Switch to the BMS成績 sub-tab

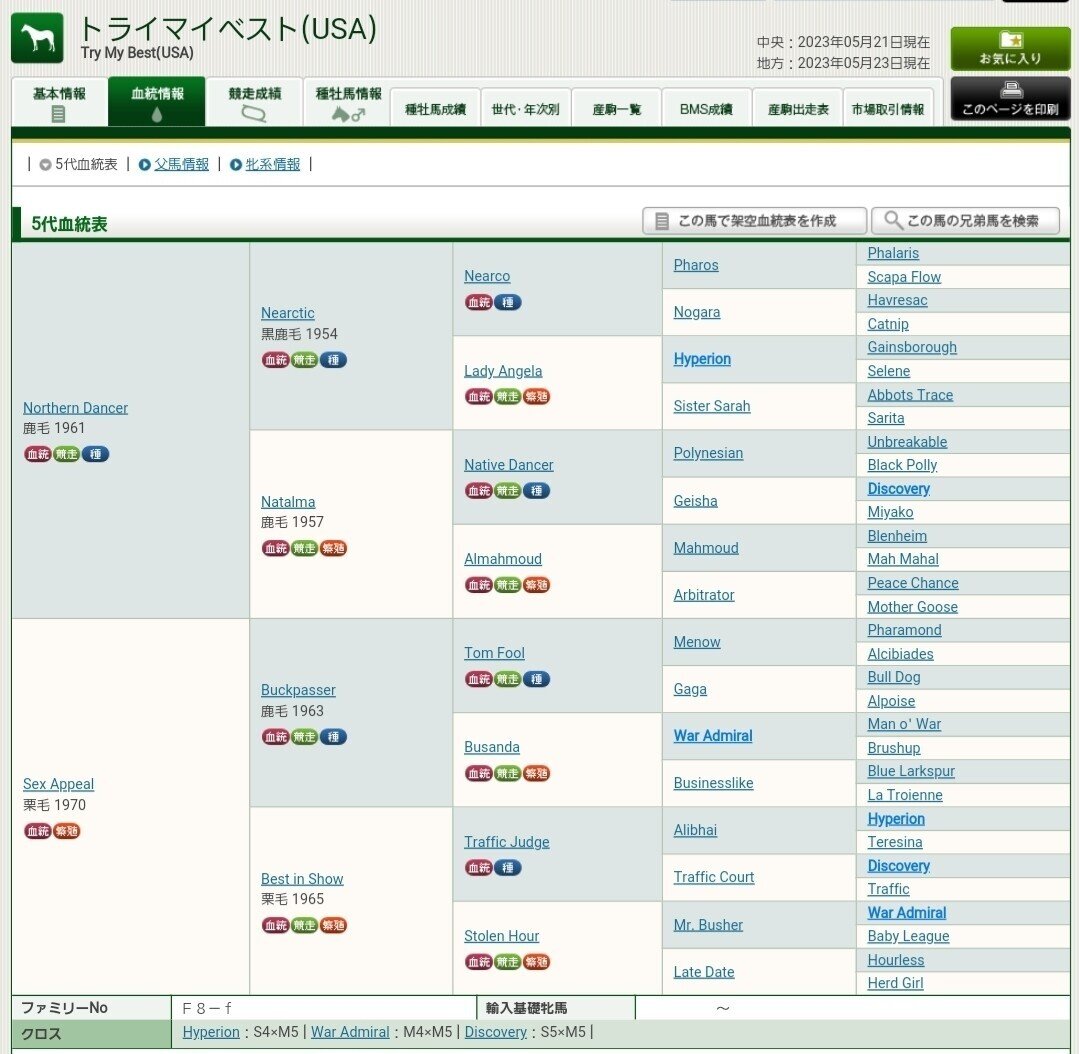pyautogui.click(x=706, y=109)
